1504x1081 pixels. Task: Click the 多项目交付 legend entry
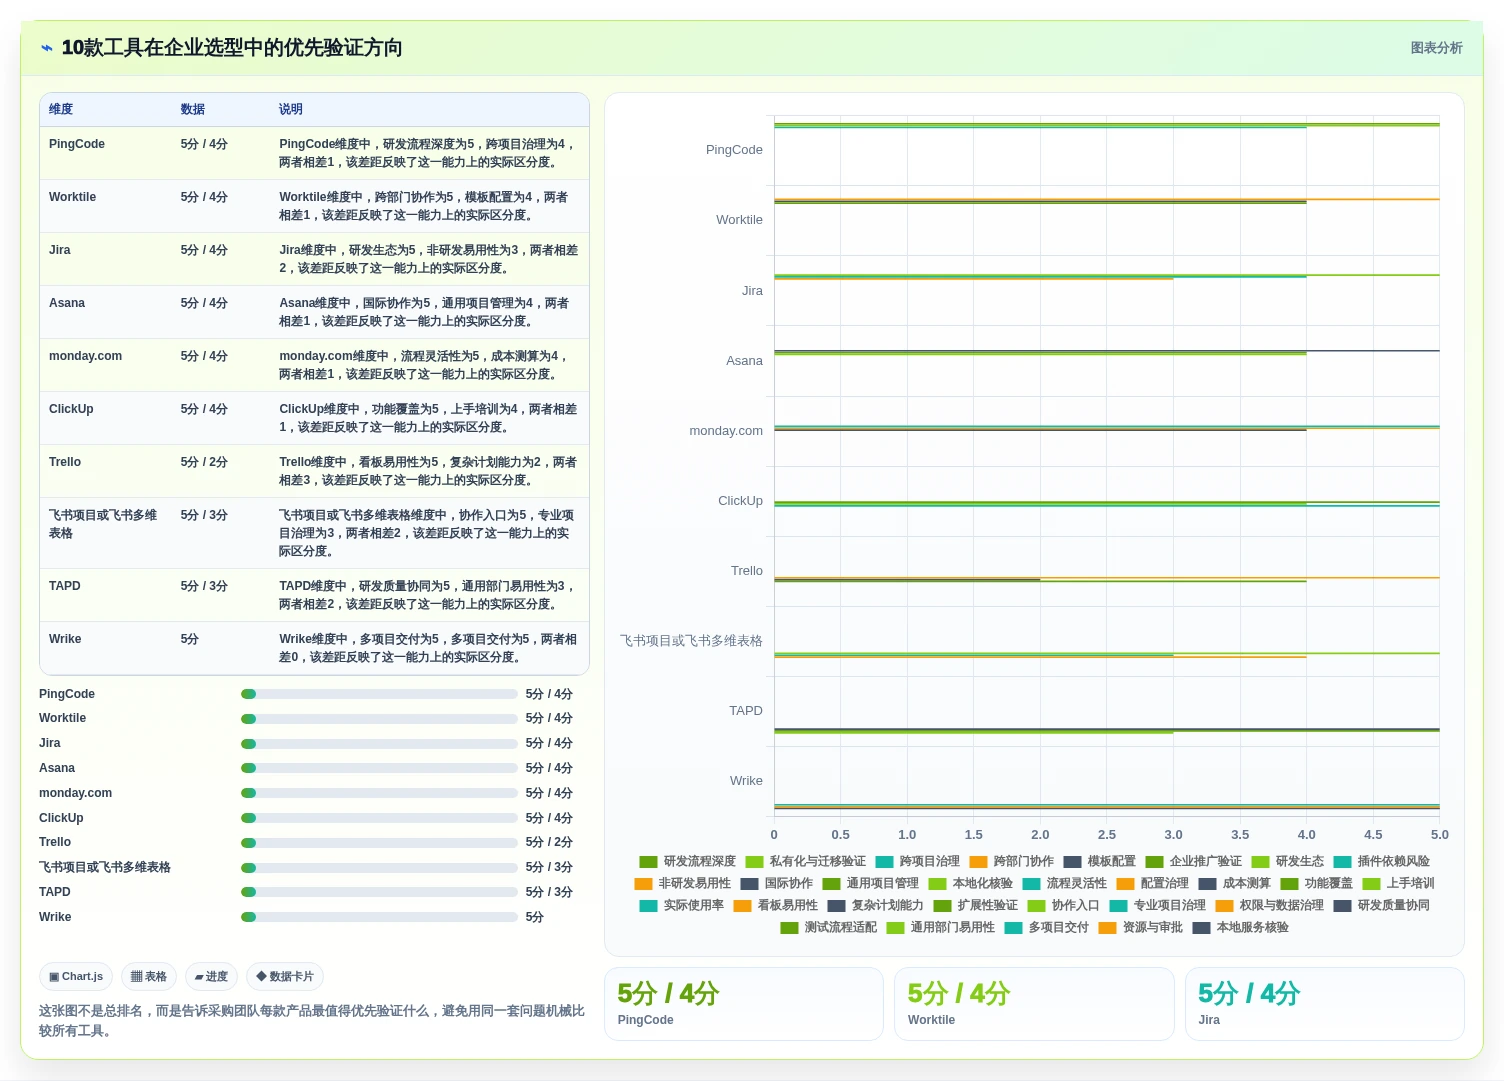click(x=1047, y=927)
